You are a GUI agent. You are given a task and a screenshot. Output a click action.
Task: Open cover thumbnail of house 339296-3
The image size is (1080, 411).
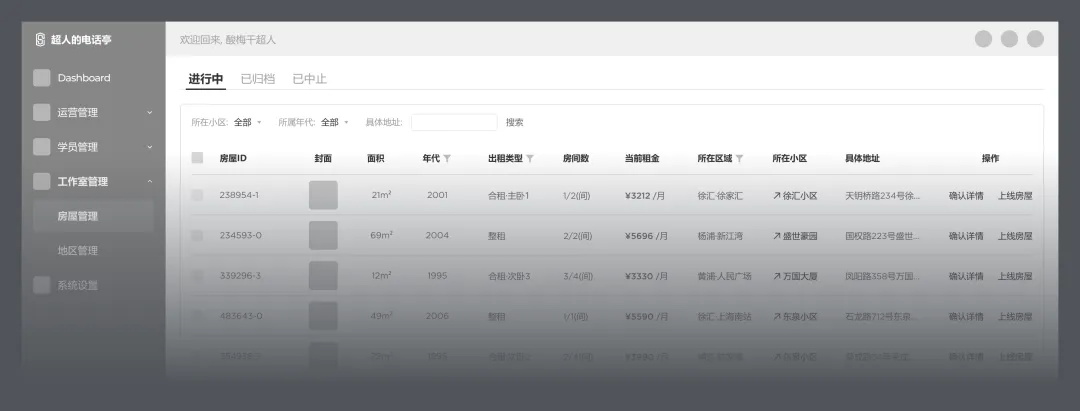point(323,275)
